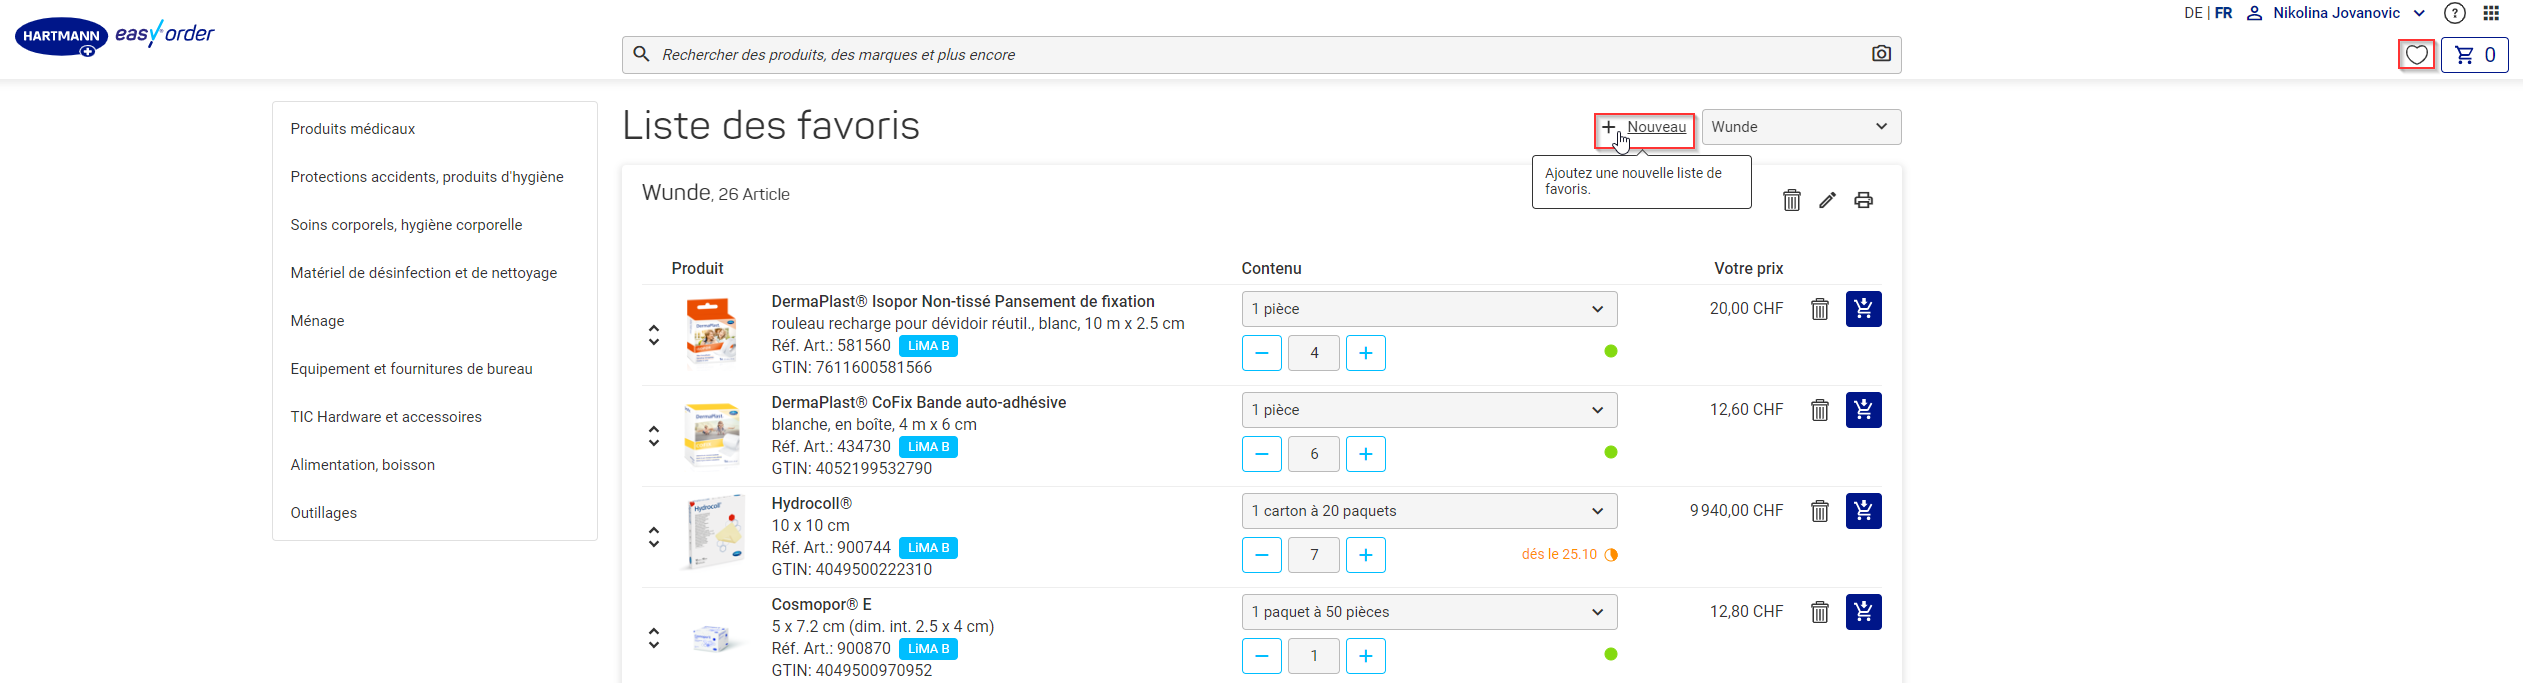Reorder DermaPlast Isopor with sort arrows

coord(654,335)
